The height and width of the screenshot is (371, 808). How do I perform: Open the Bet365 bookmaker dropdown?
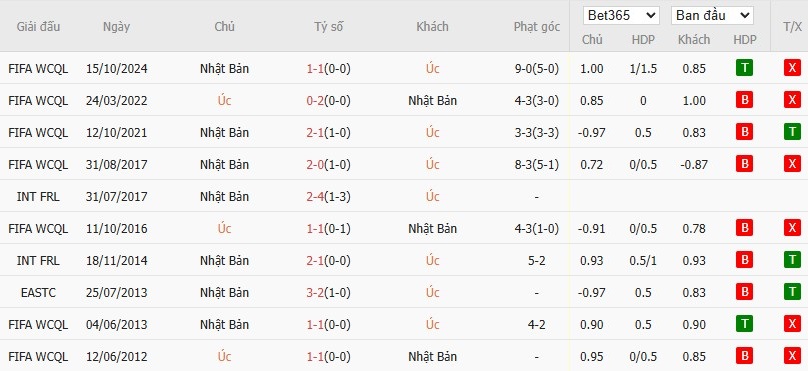621,15
